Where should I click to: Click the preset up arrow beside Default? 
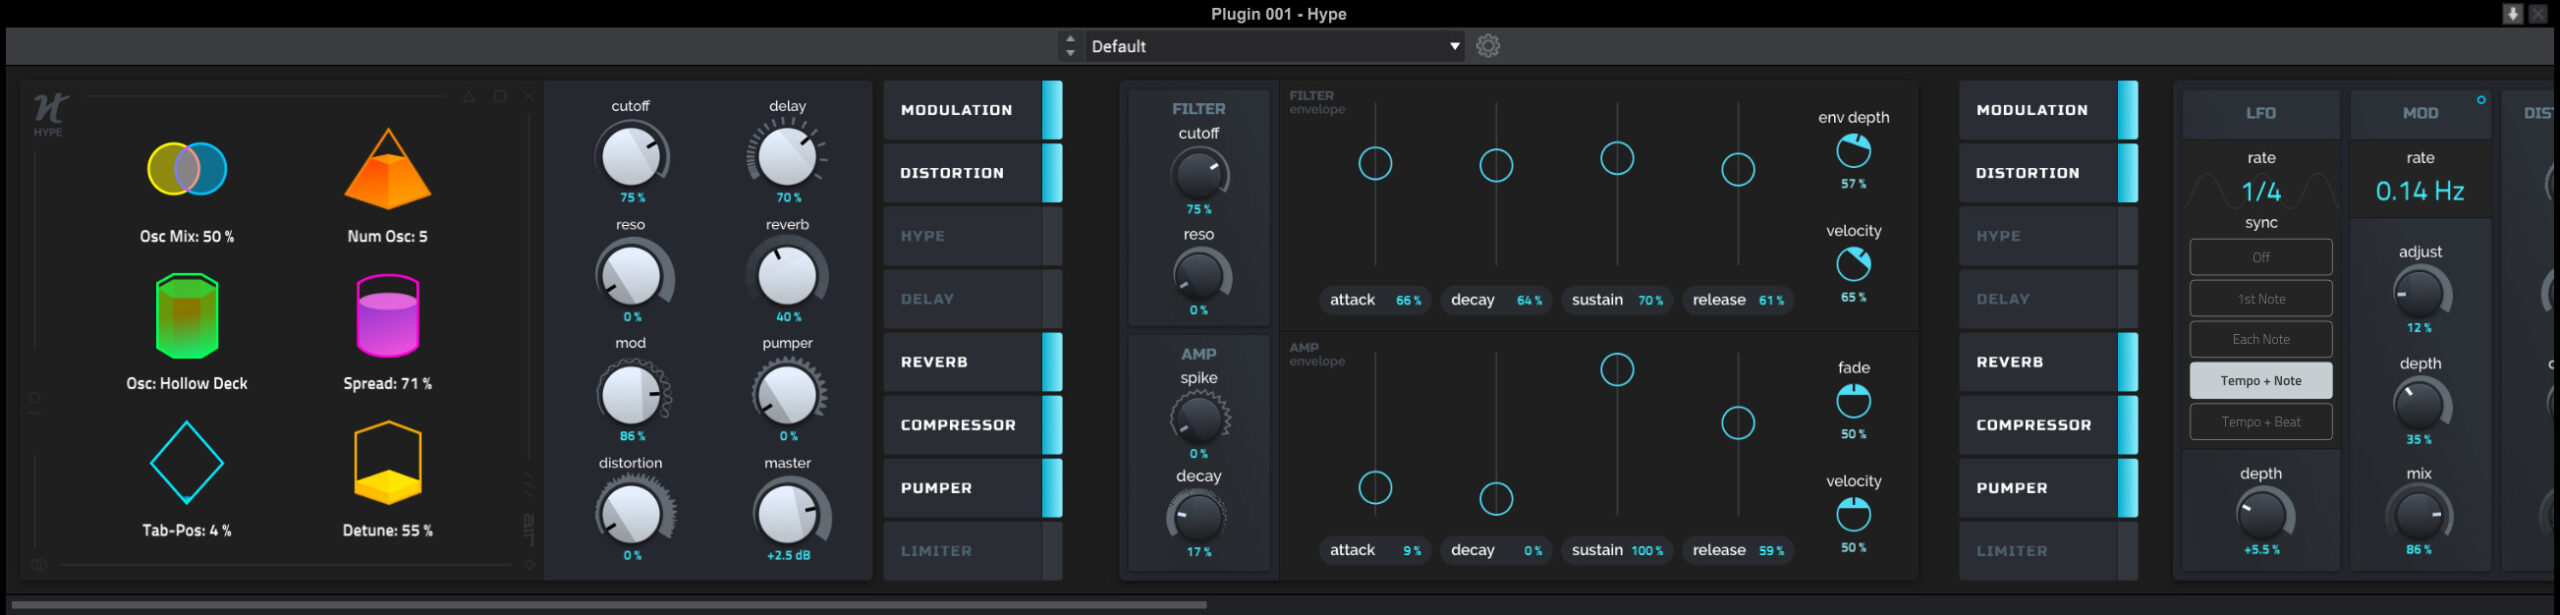point(1070,39)
